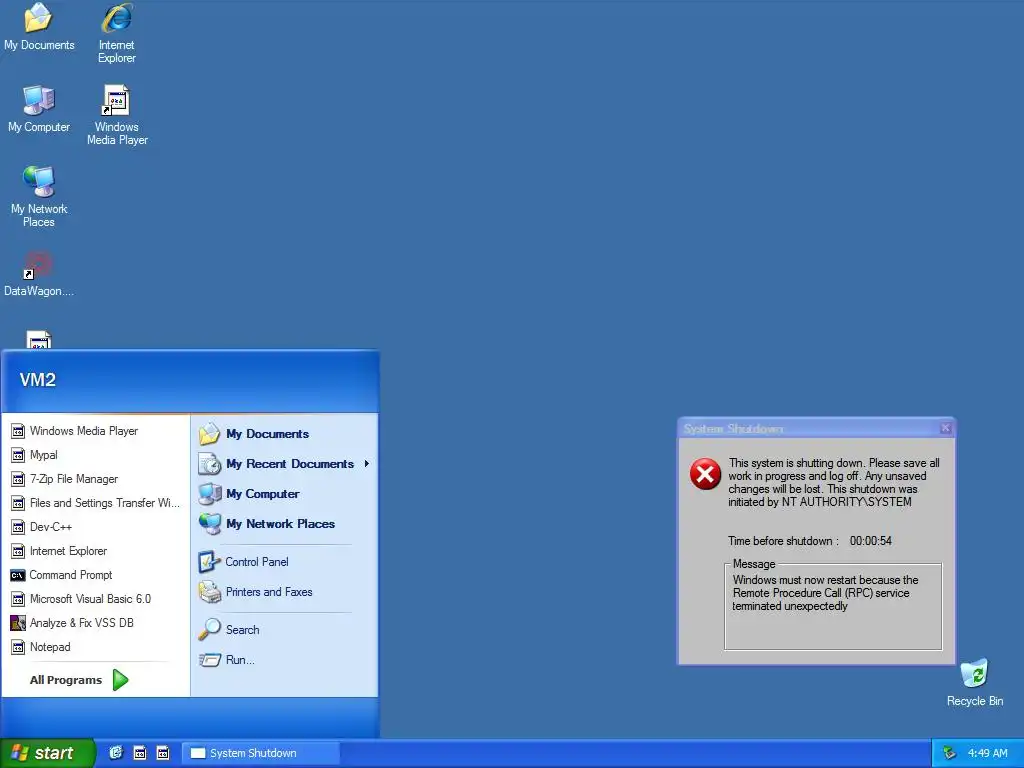Click the Dev-C++ program icon

[18, 527]
